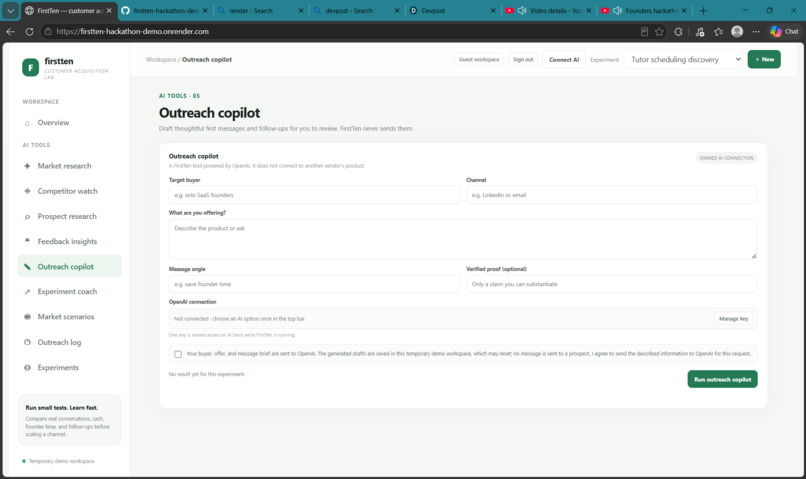Image resolution: width=806 pixels, height=479 pixels.
Task: Click the Connect AI button
Action: click(x=564, y=60)
